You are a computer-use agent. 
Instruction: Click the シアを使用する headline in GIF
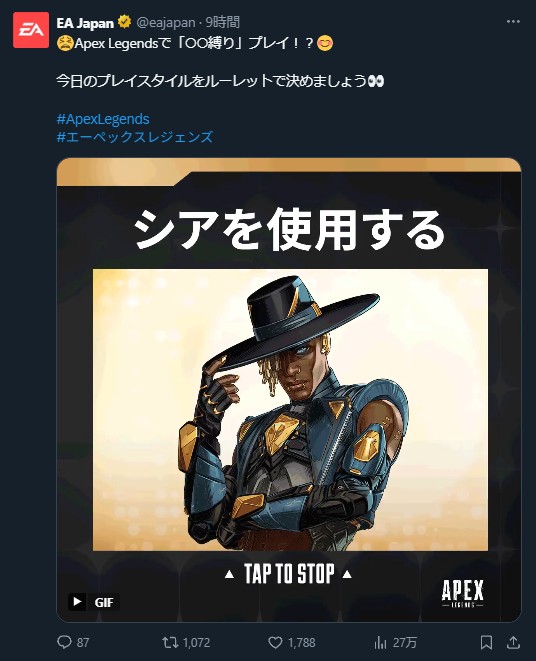289,230
